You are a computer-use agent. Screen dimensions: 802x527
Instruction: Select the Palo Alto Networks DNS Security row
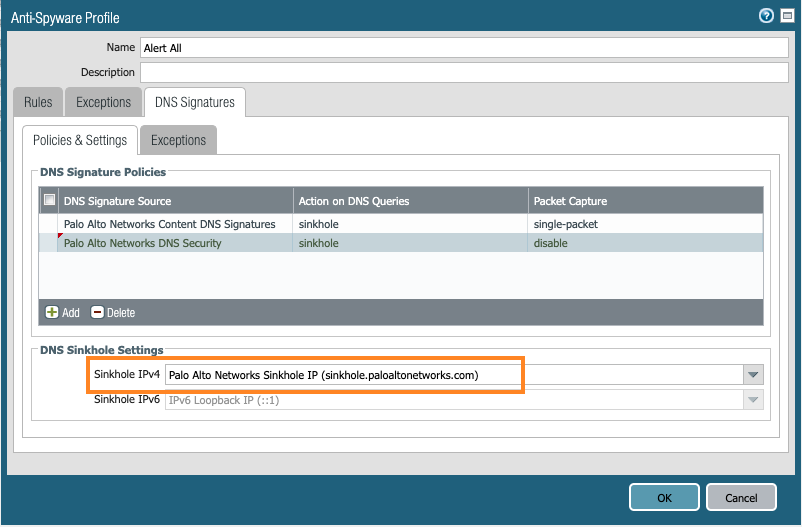[x=142, y=243]
